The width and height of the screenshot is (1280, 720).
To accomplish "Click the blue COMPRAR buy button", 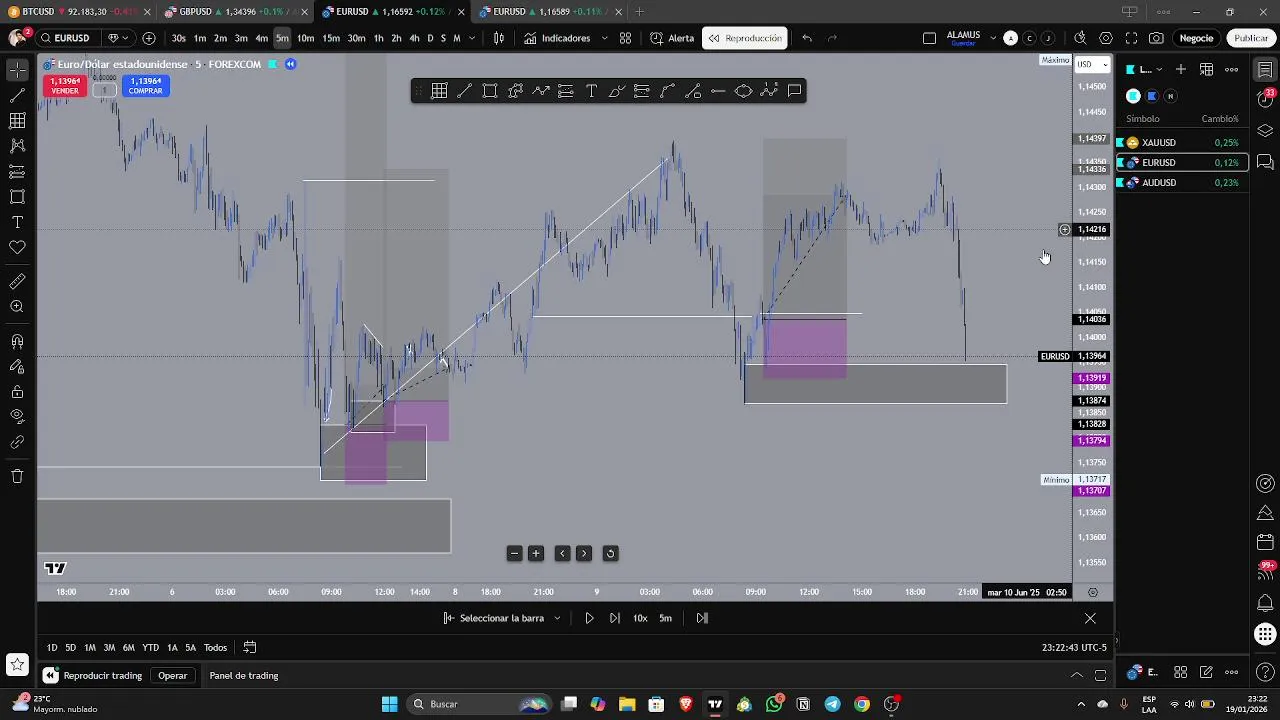I will (x=145, y=86).
